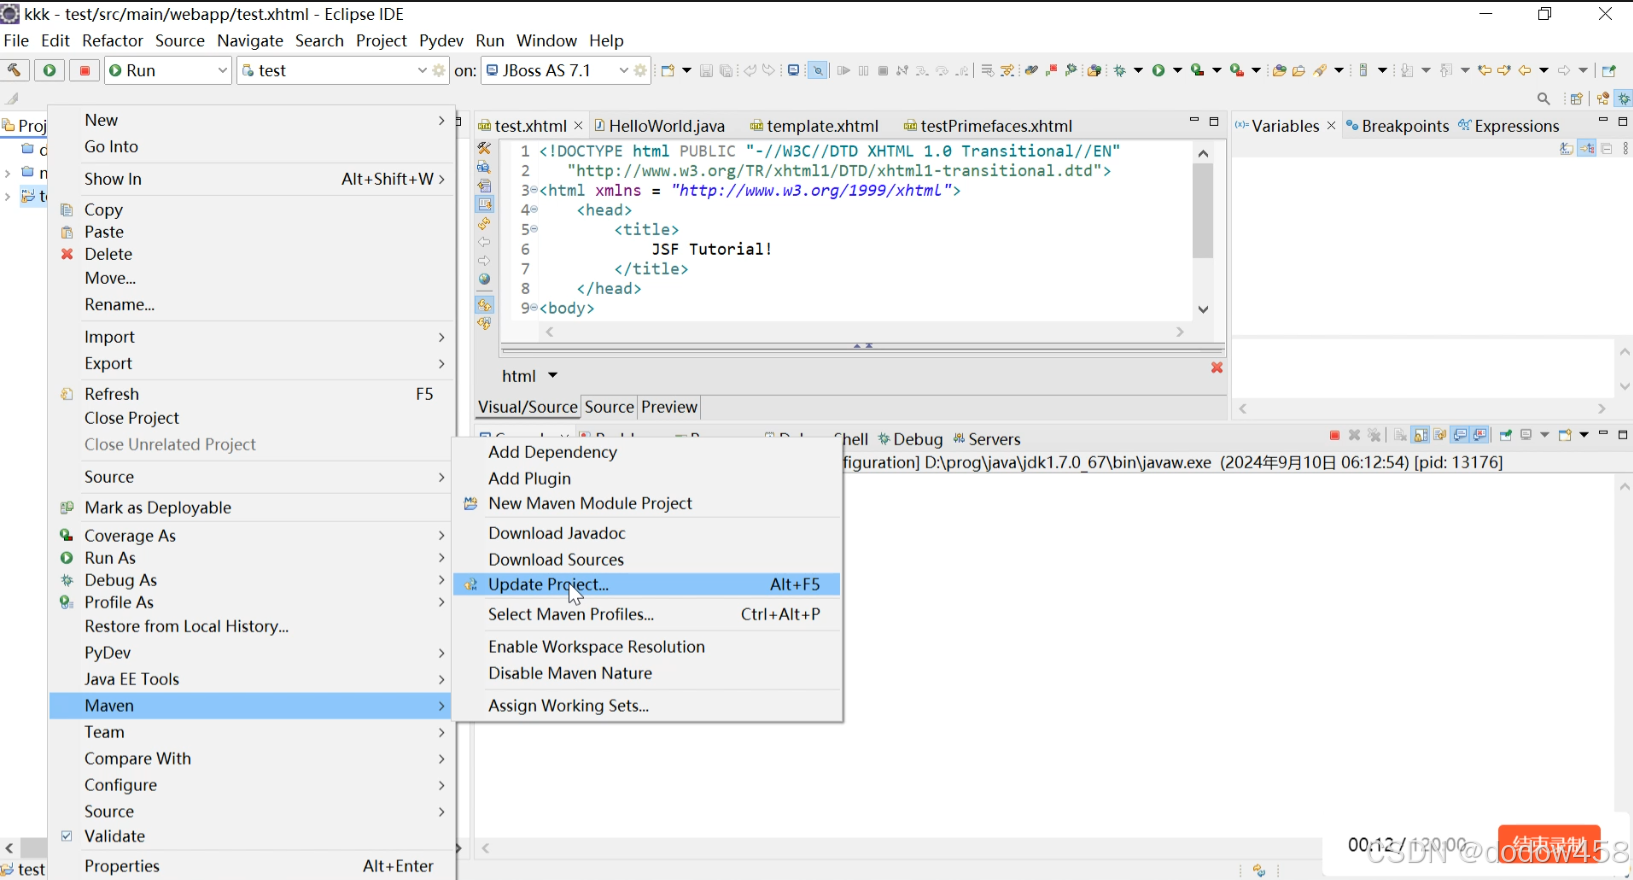Screen dimensions: 1633x880
Task: Click the magnifier Search icon at top right
Action: point(1544,98)
